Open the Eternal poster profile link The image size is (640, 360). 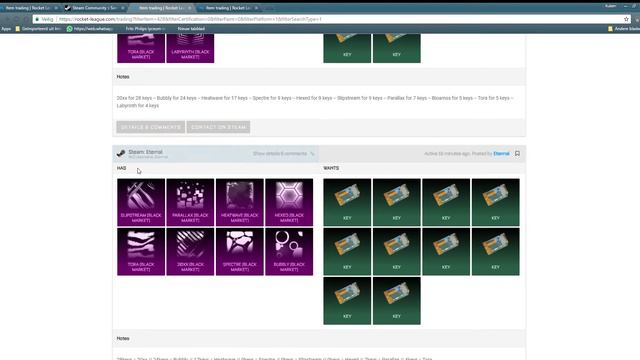coord(501,153)
